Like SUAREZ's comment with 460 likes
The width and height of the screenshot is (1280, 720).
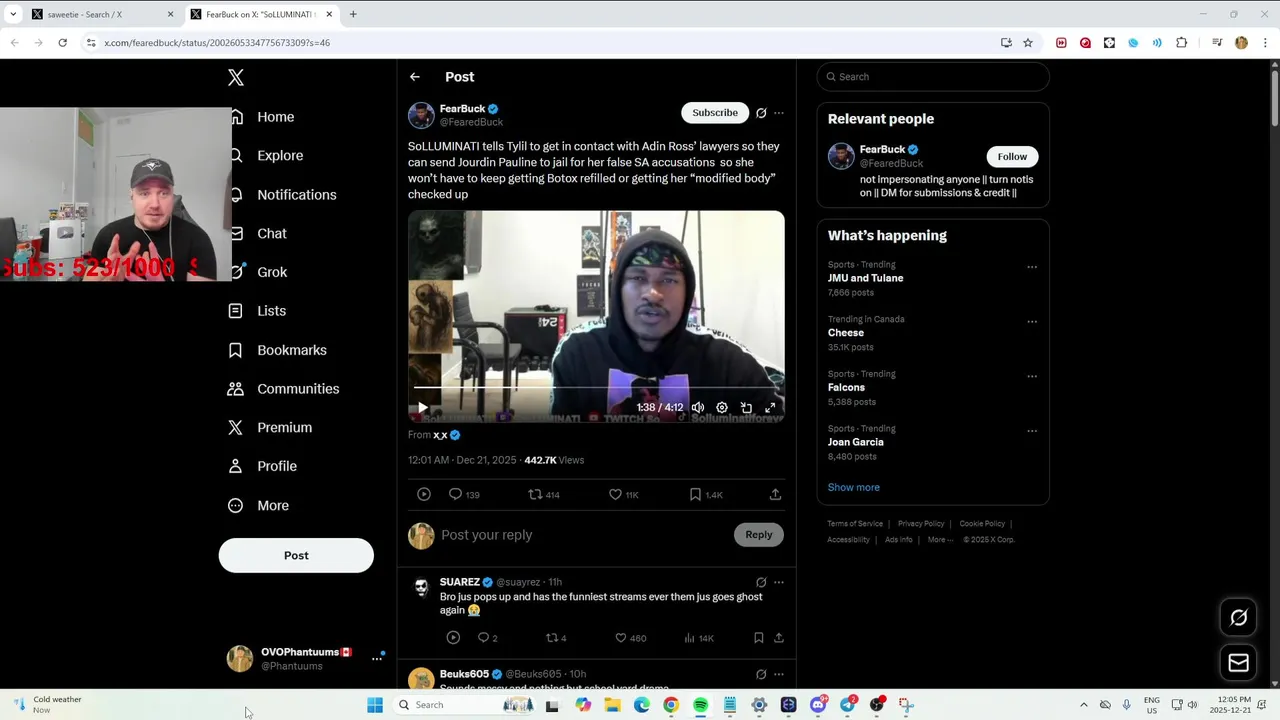[x=630, y=638]
